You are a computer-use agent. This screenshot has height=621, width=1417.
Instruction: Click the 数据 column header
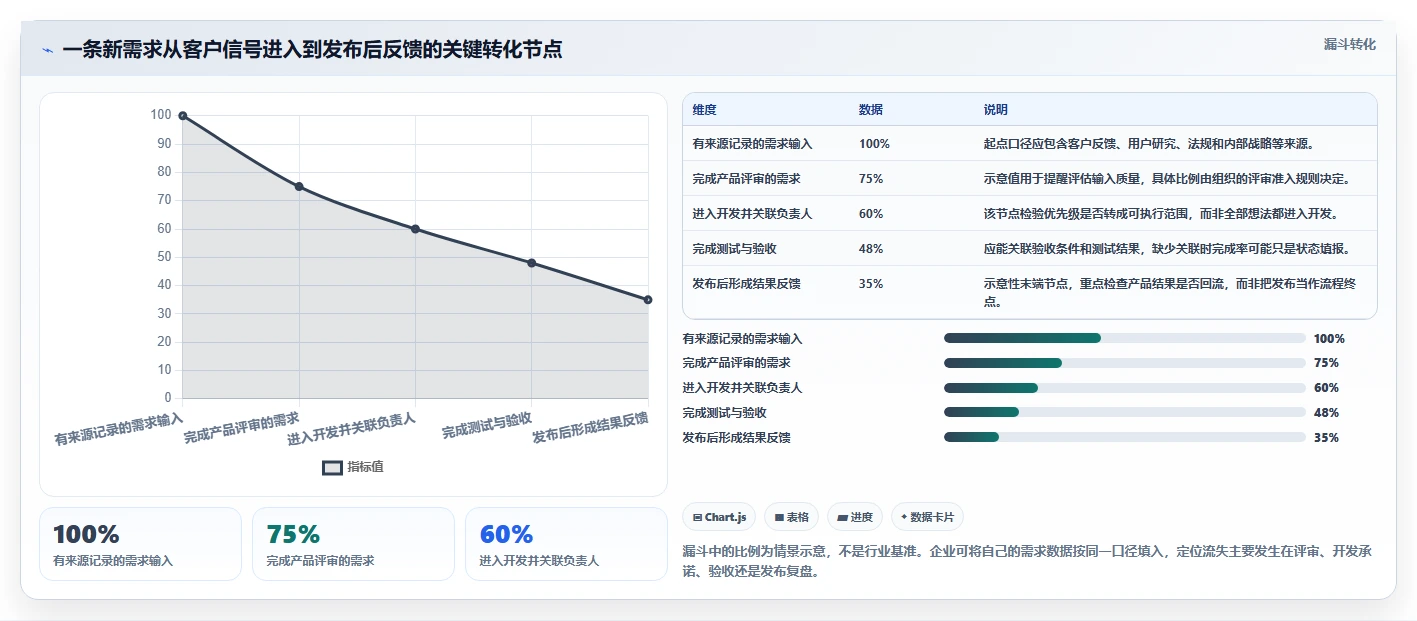[x=871, y=110]
